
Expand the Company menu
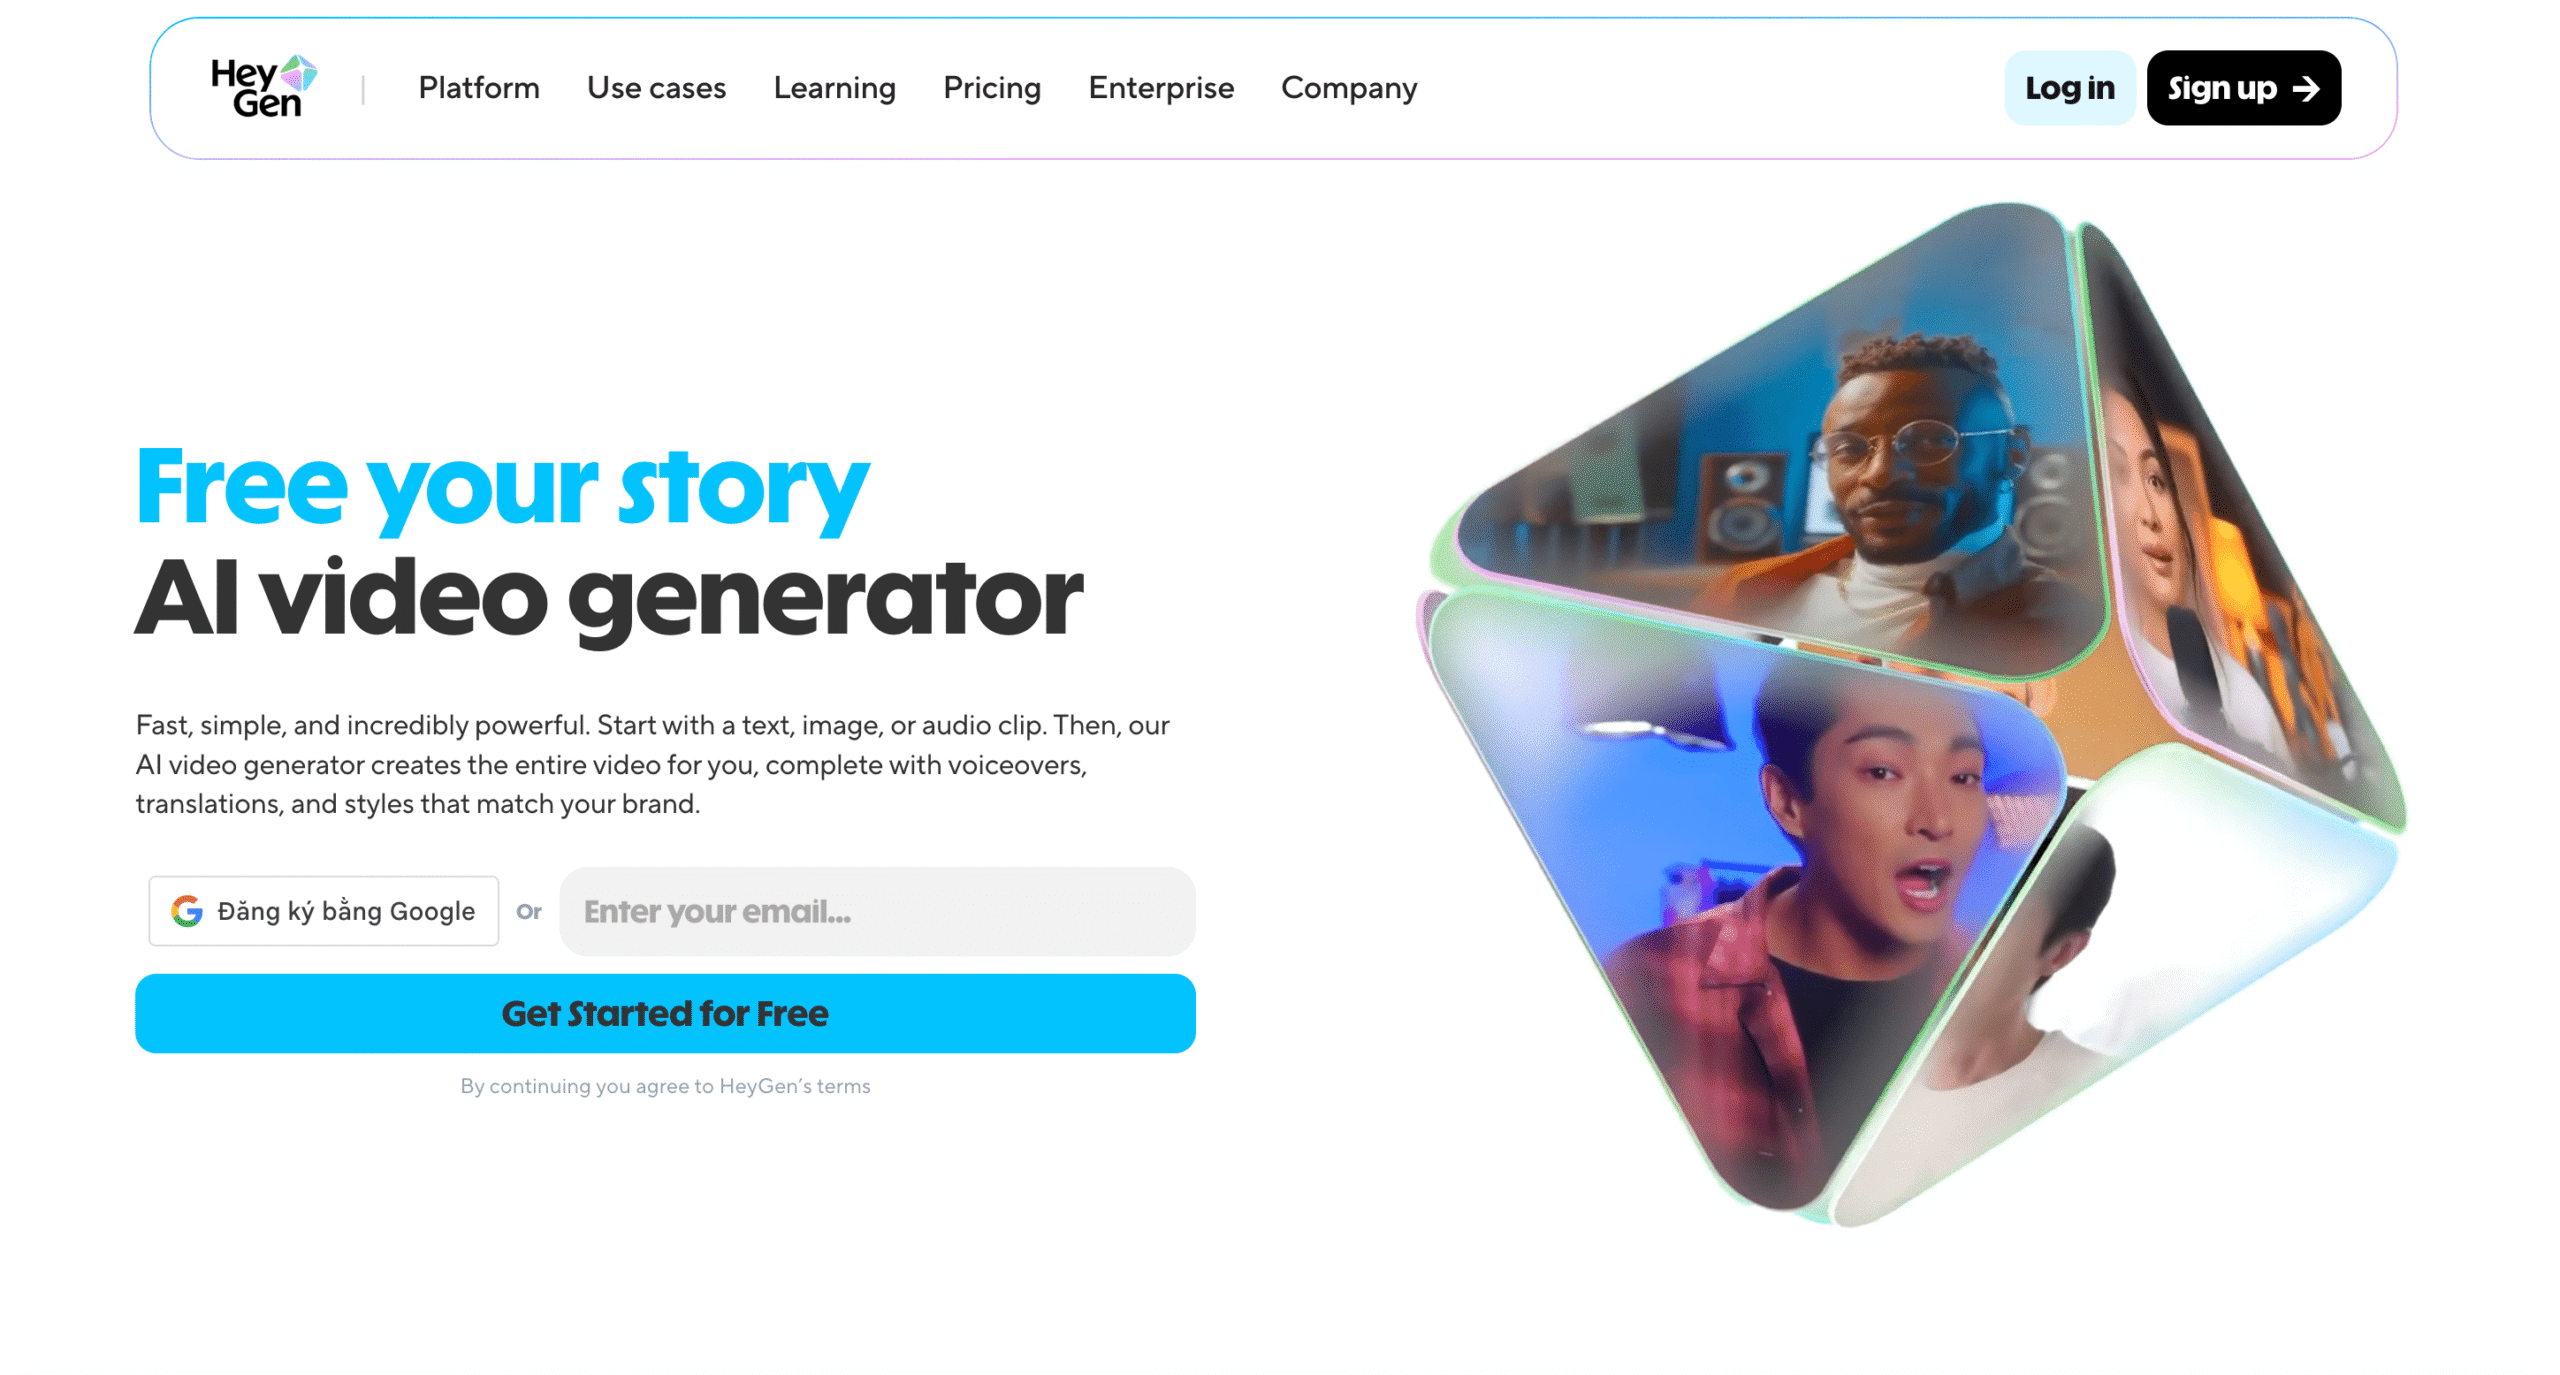click(x=1349, y=88)
